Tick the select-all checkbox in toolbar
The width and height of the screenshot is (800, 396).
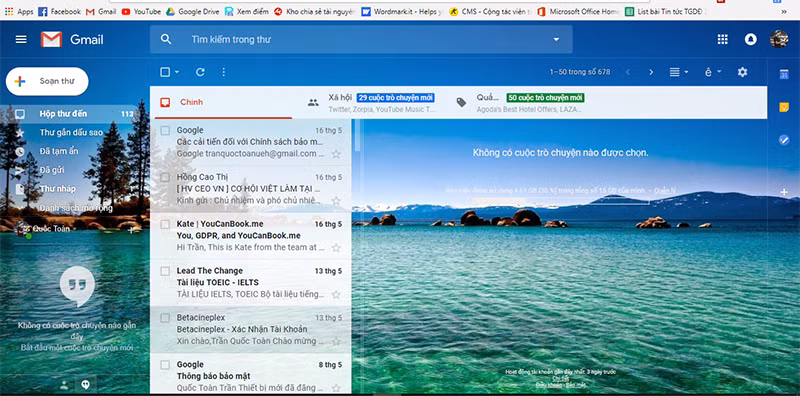tap(165, 72)
